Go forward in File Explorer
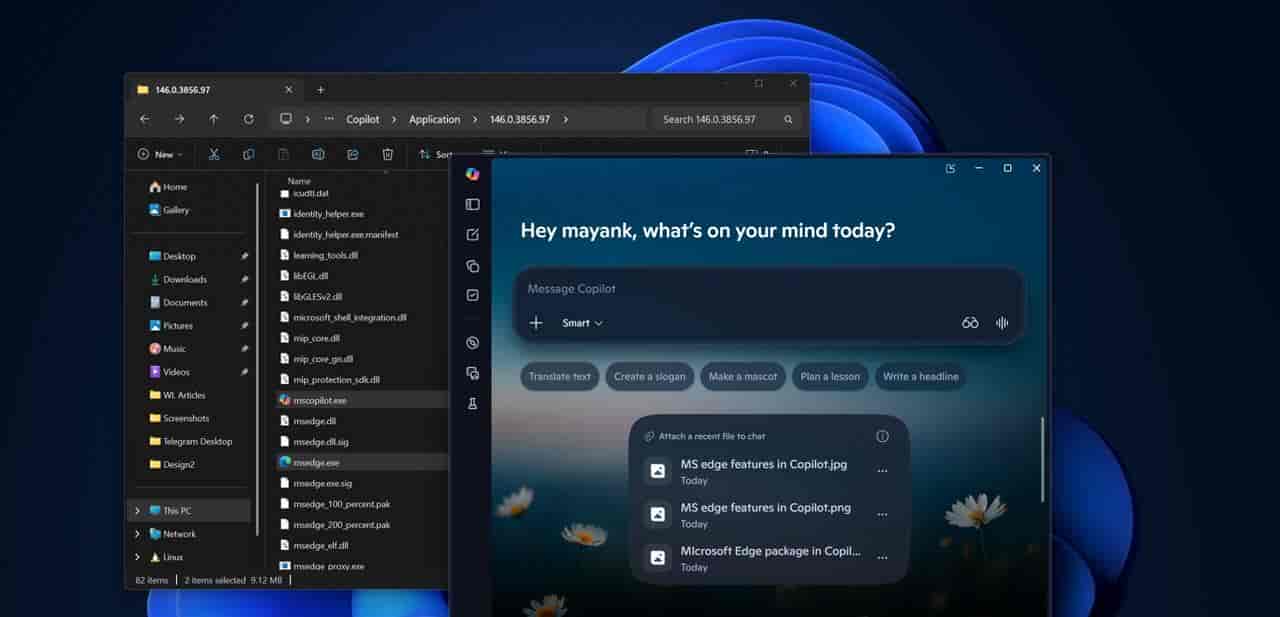 pos(179,119)
